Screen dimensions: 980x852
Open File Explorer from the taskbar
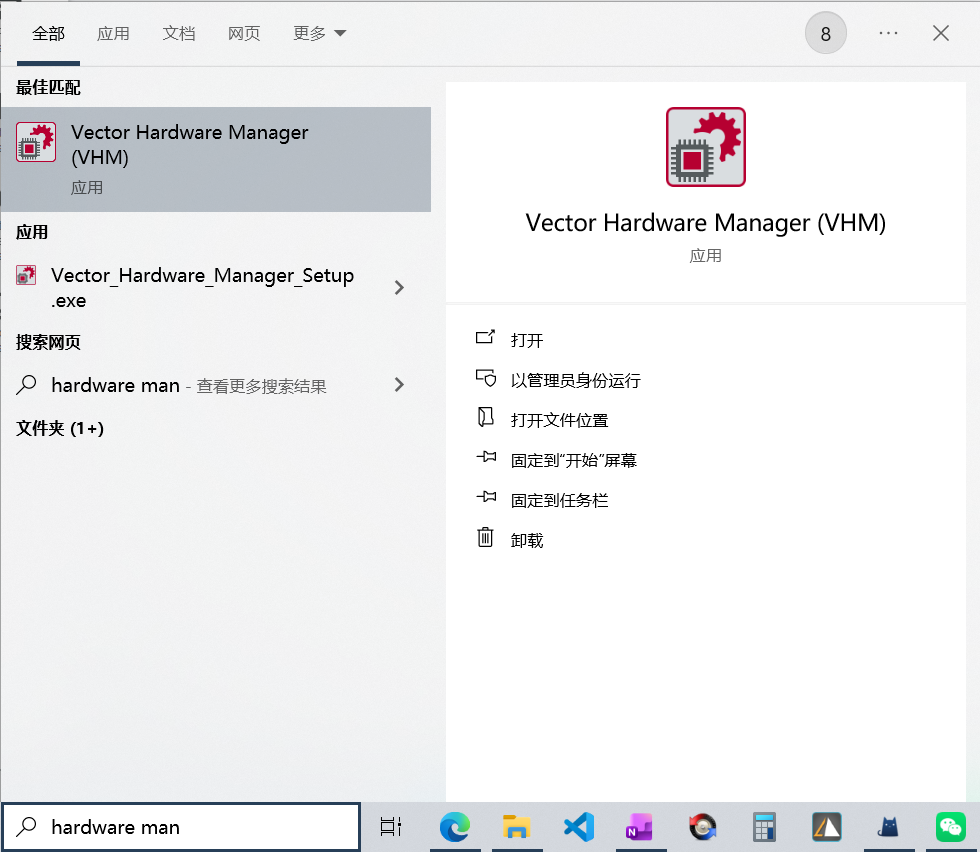[x=517, y=827]
